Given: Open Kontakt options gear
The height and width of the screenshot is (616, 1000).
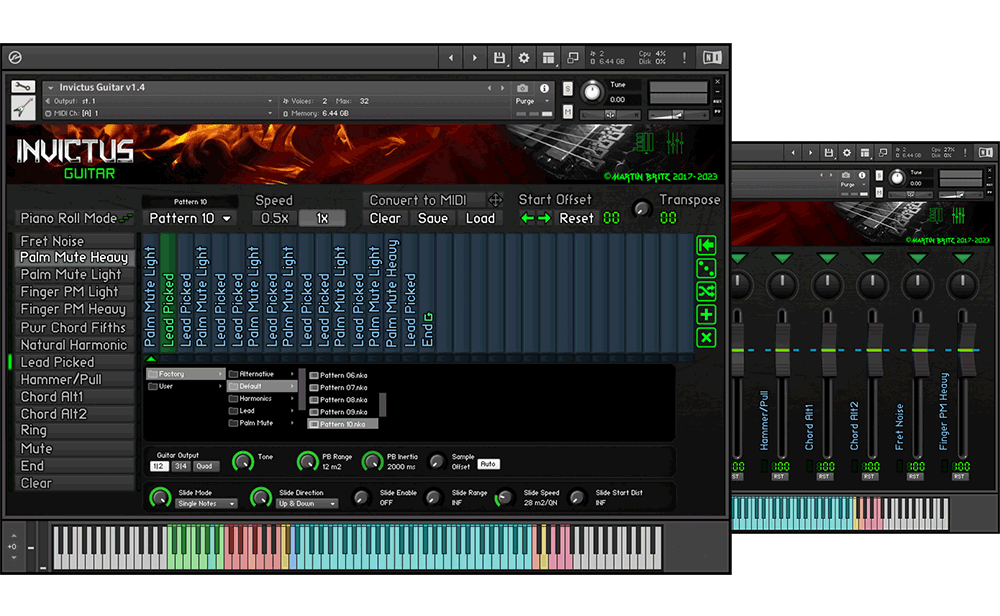Looking at the screenshot, I should pyautogui.click(x=524, y=58).
